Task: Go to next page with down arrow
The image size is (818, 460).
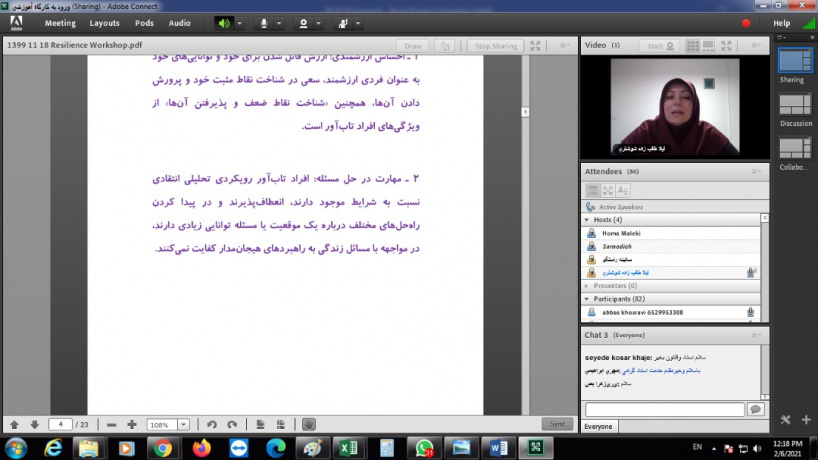Action: [x=34, y=425]
